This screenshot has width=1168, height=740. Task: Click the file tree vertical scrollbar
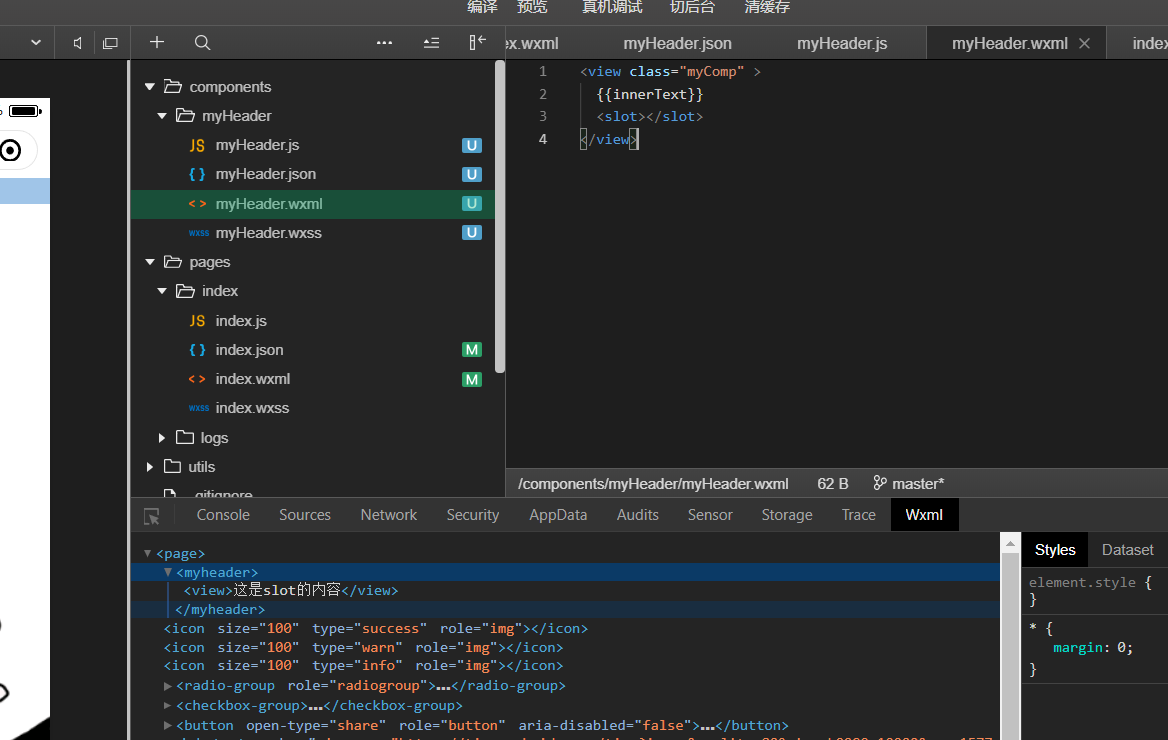pos(500,216)
